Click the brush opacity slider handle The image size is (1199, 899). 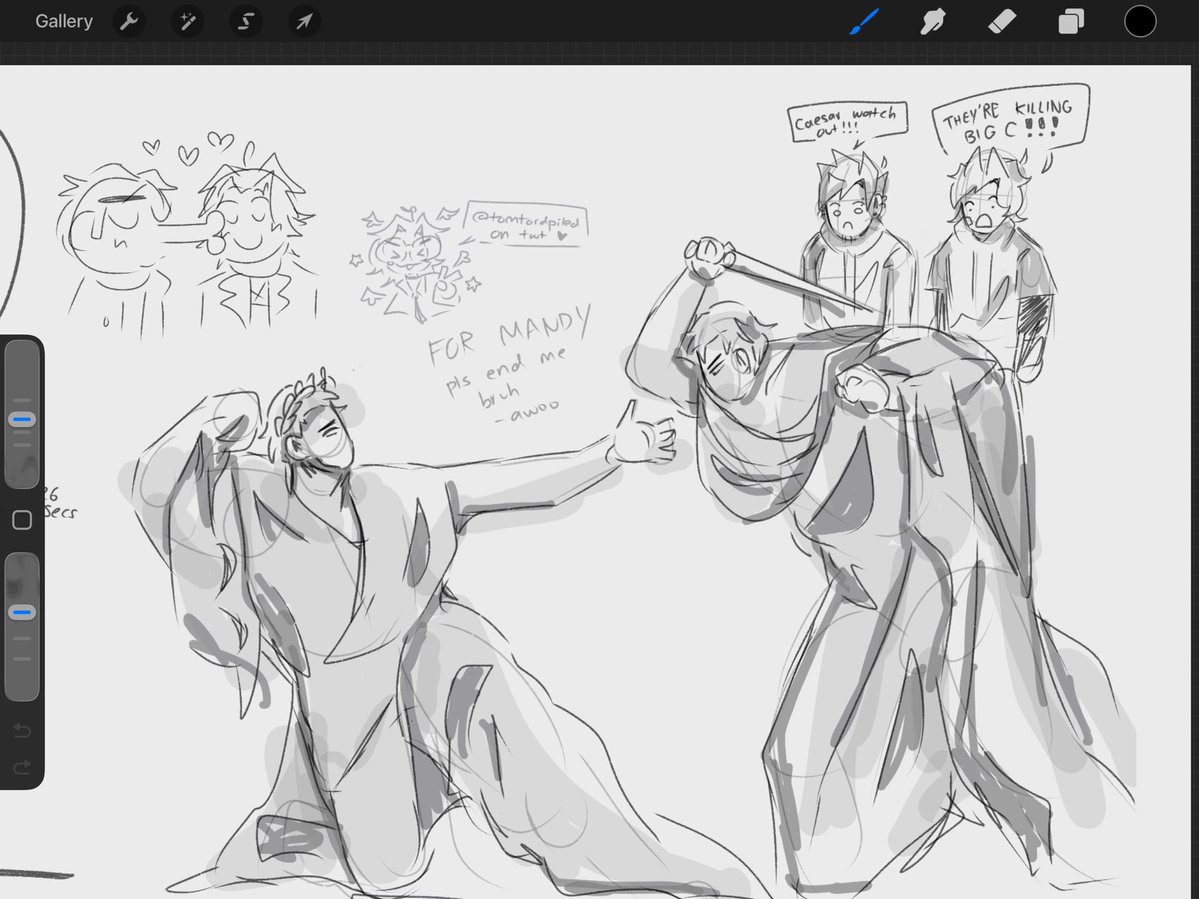click(x=22, y=612)
